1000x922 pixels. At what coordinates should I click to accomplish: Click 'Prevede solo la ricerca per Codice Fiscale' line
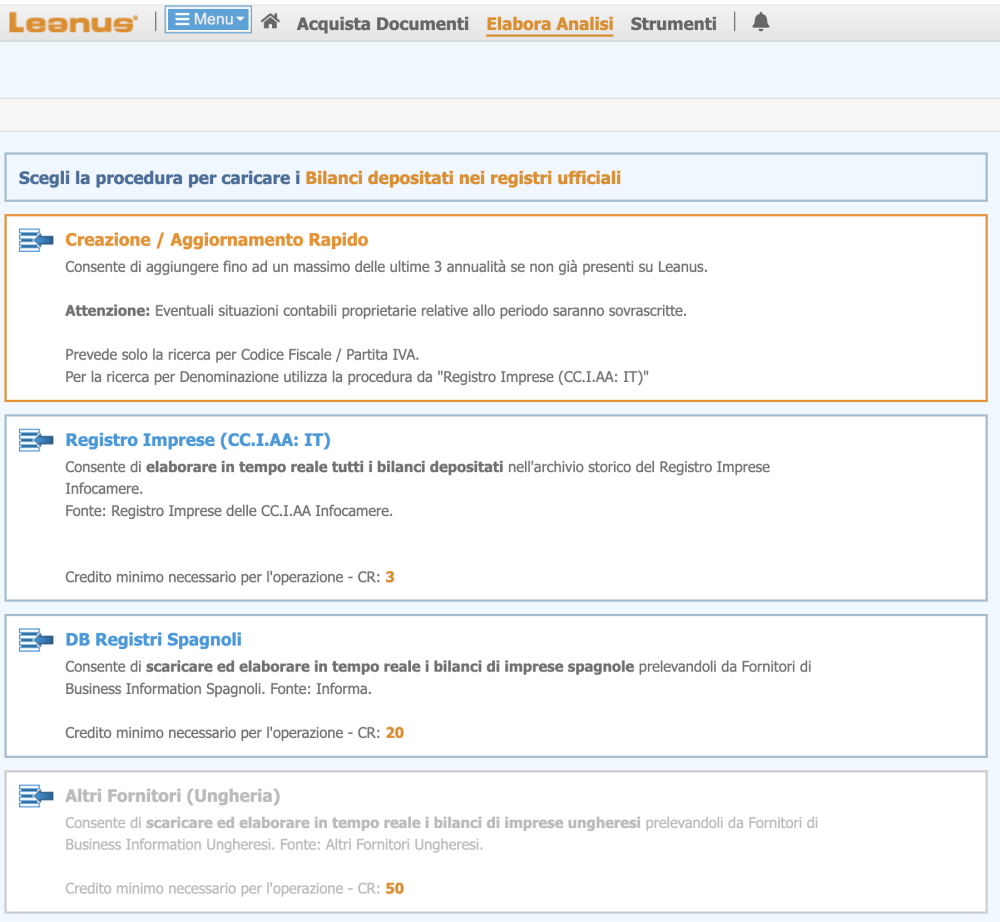coord(242,355)
